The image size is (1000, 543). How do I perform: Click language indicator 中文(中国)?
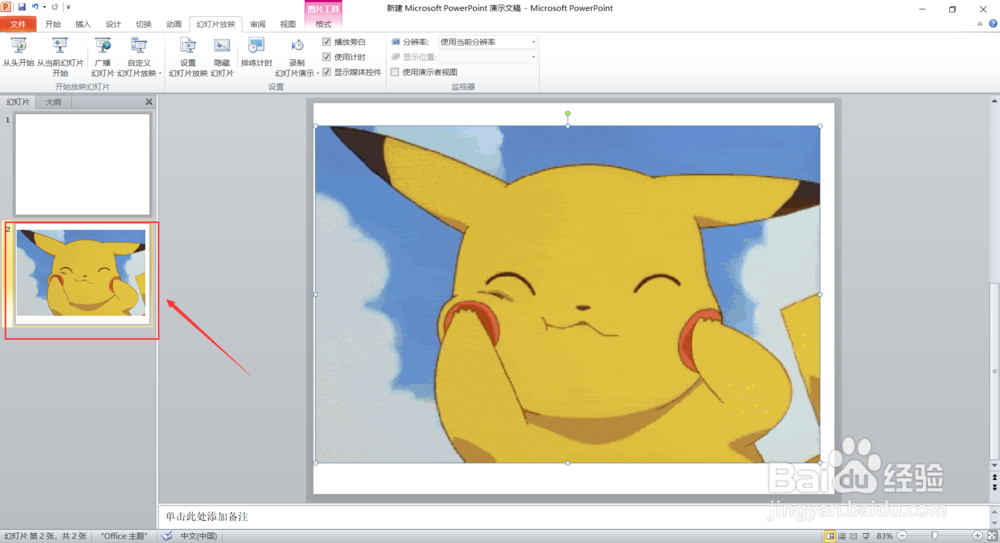[x=198, y=536]
